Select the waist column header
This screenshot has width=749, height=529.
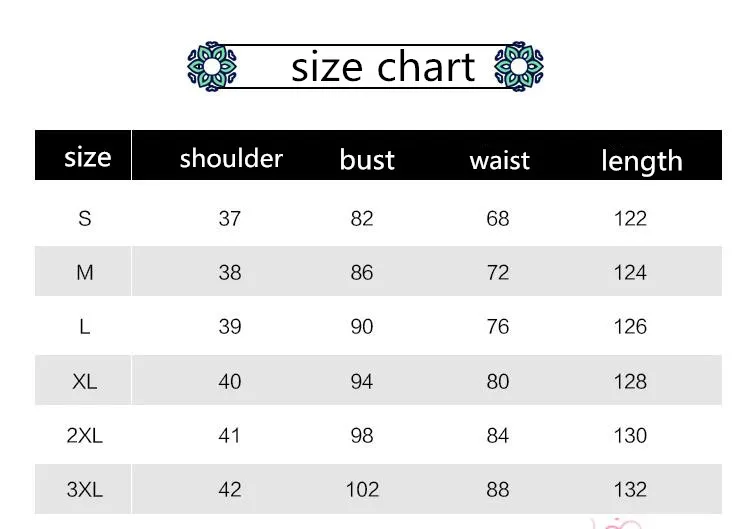tap(500, 160)
